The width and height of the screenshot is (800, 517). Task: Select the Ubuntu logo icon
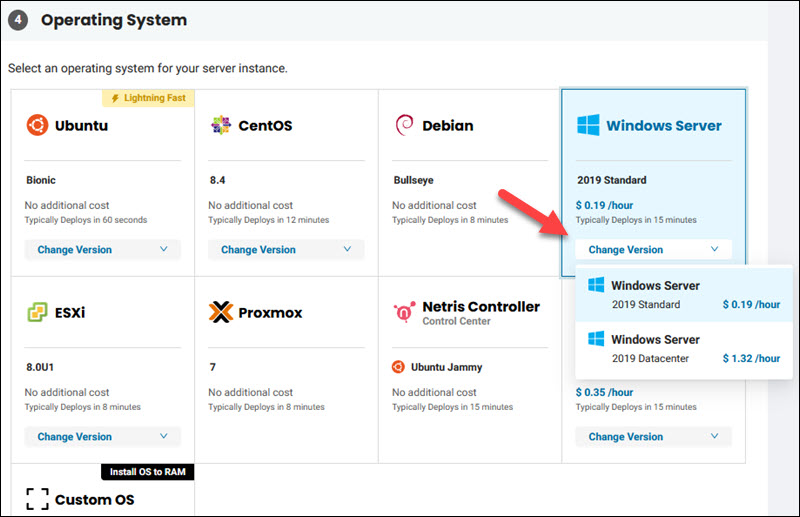point(37,125)
